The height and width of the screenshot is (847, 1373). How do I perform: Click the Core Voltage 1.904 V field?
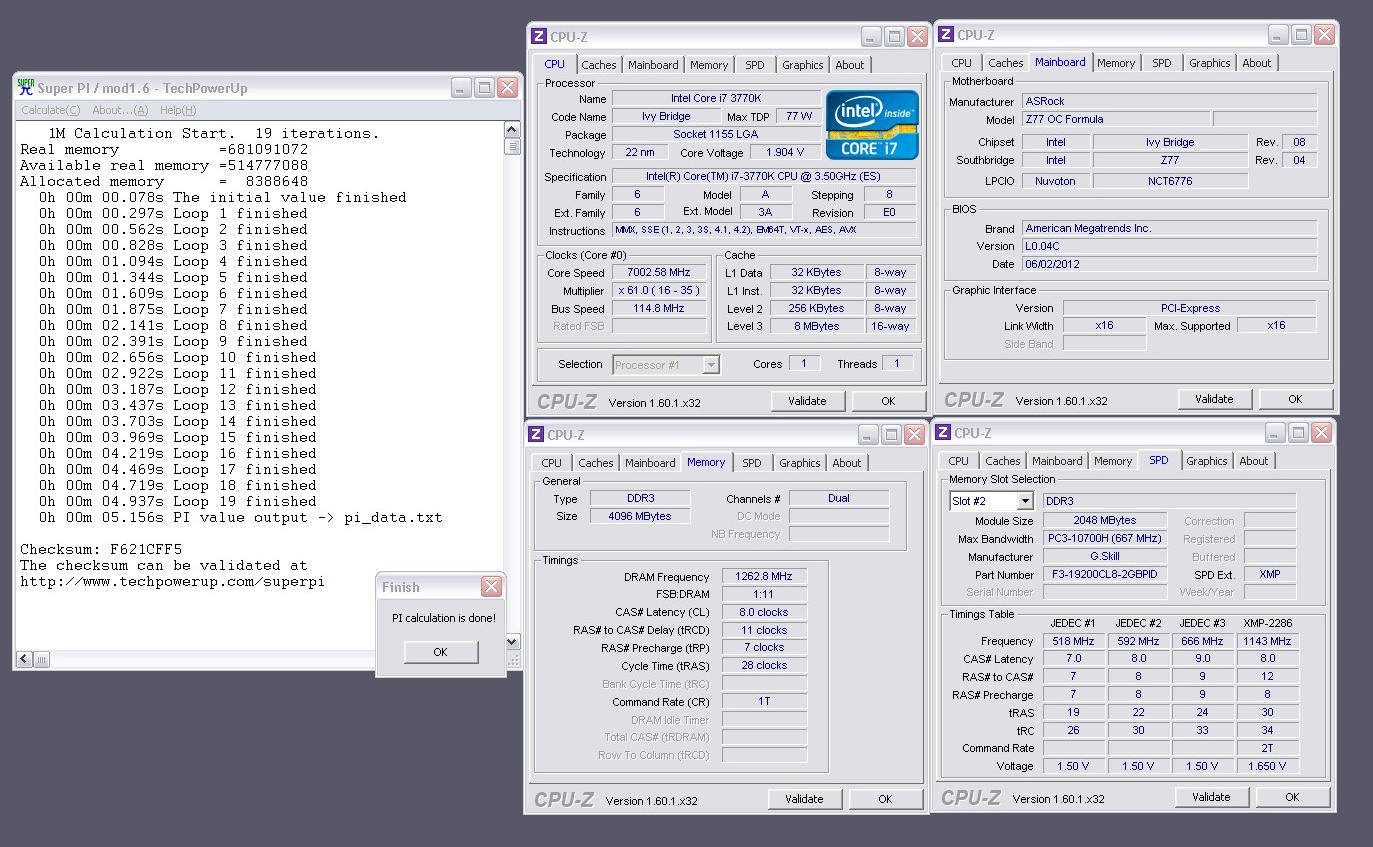[x=784, y=153]
